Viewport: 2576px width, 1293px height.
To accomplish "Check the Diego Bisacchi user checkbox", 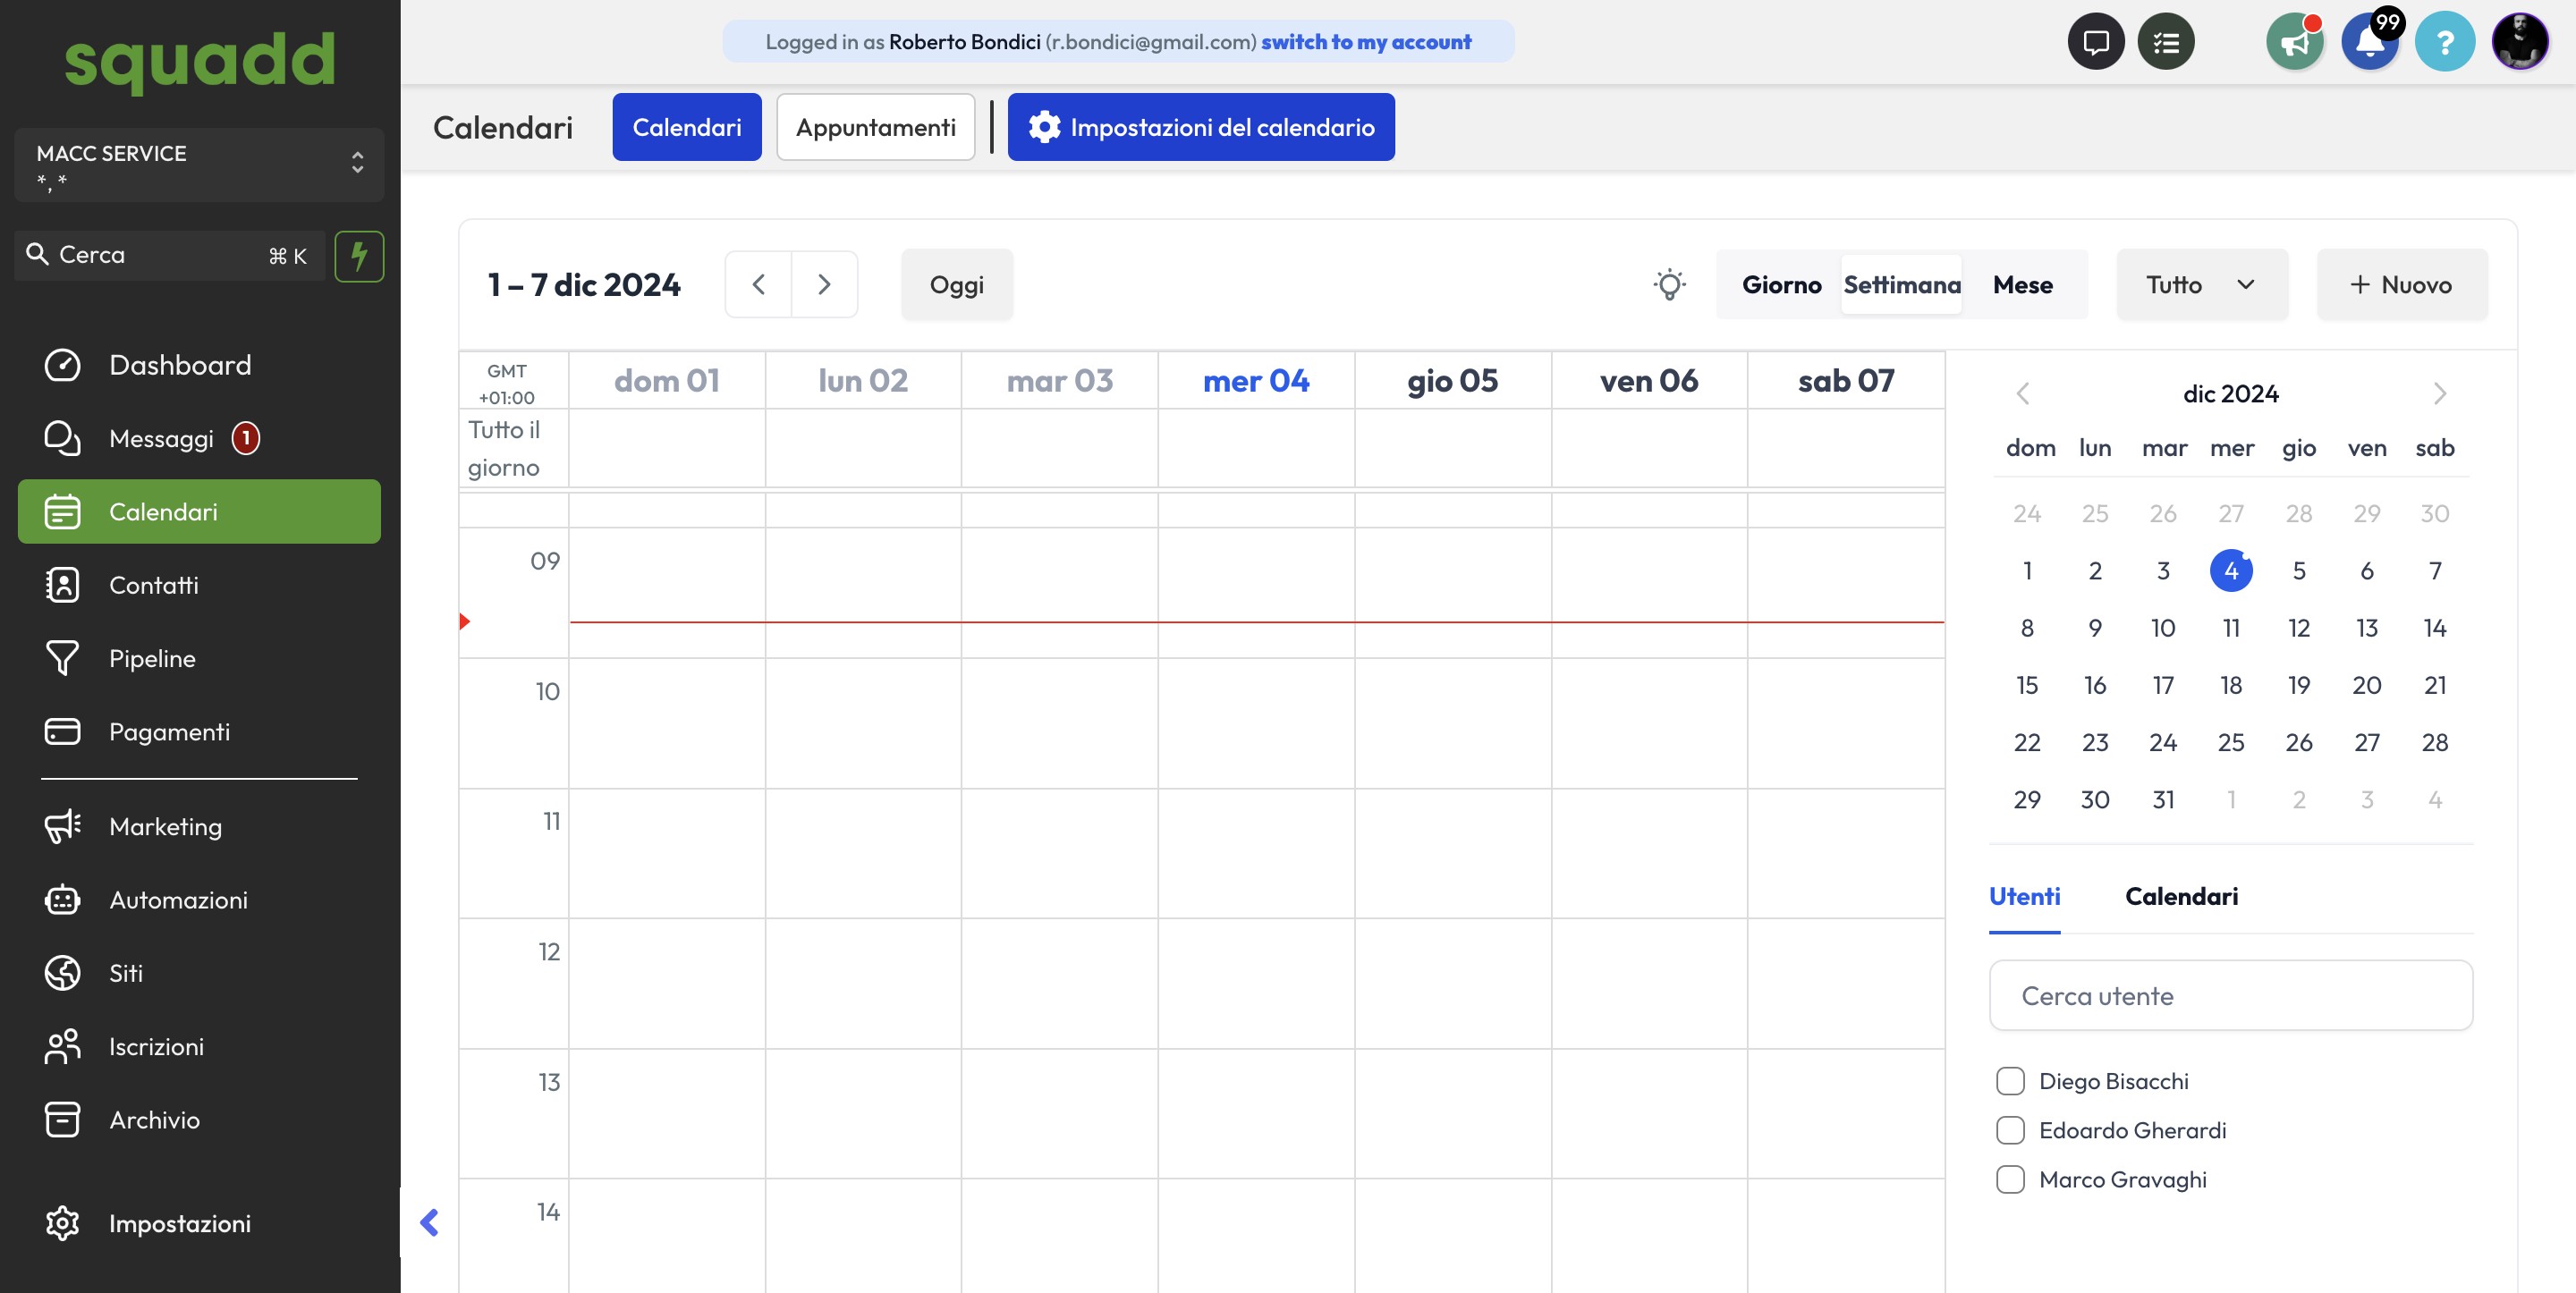I will click(2010, 1081).
